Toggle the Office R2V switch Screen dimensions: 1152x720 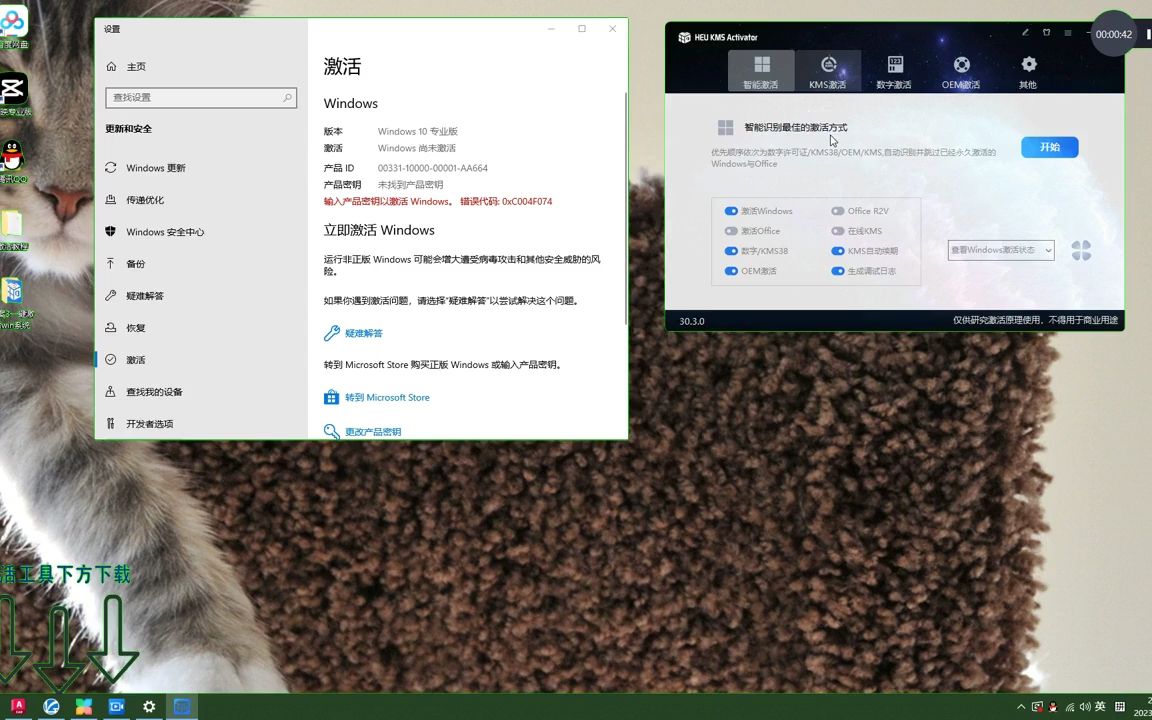838,211
